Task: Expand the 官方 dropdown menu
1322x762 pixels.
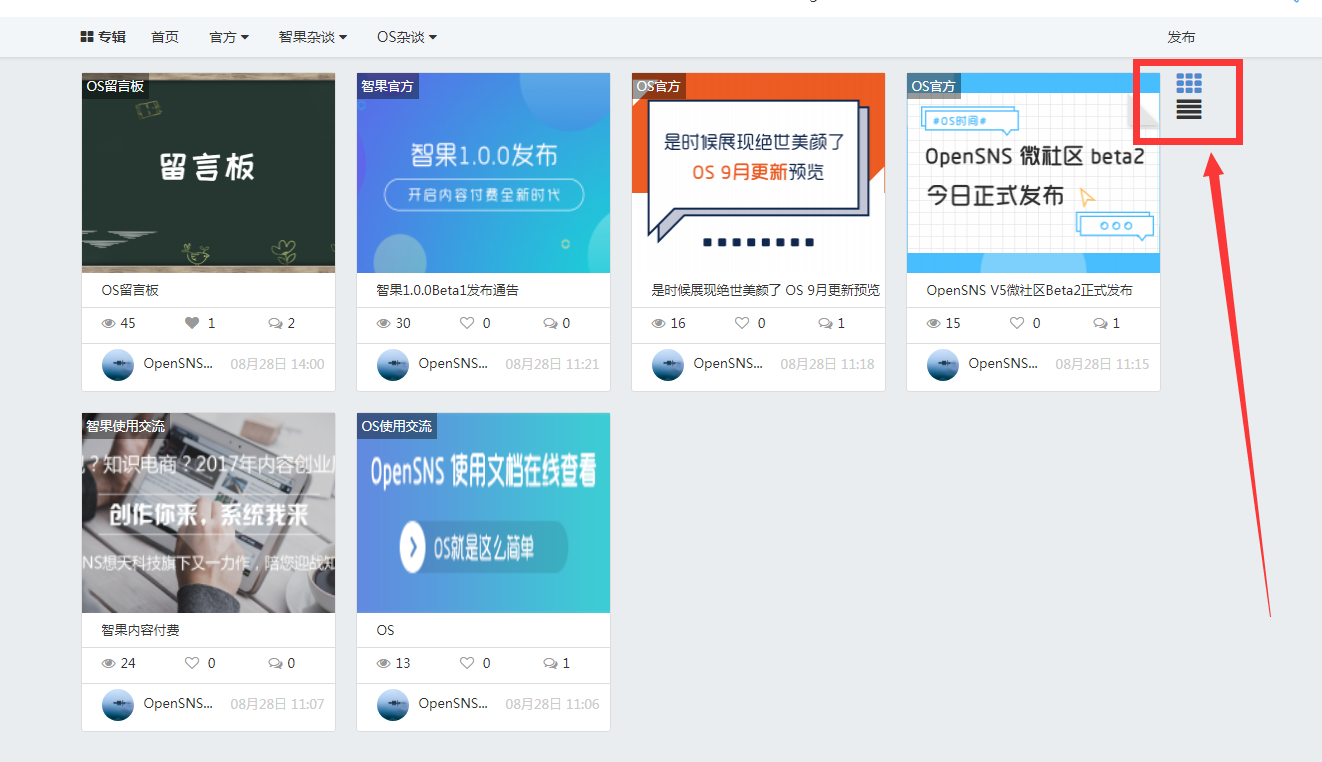Action: pyautogui.click(x=229, y=37)
